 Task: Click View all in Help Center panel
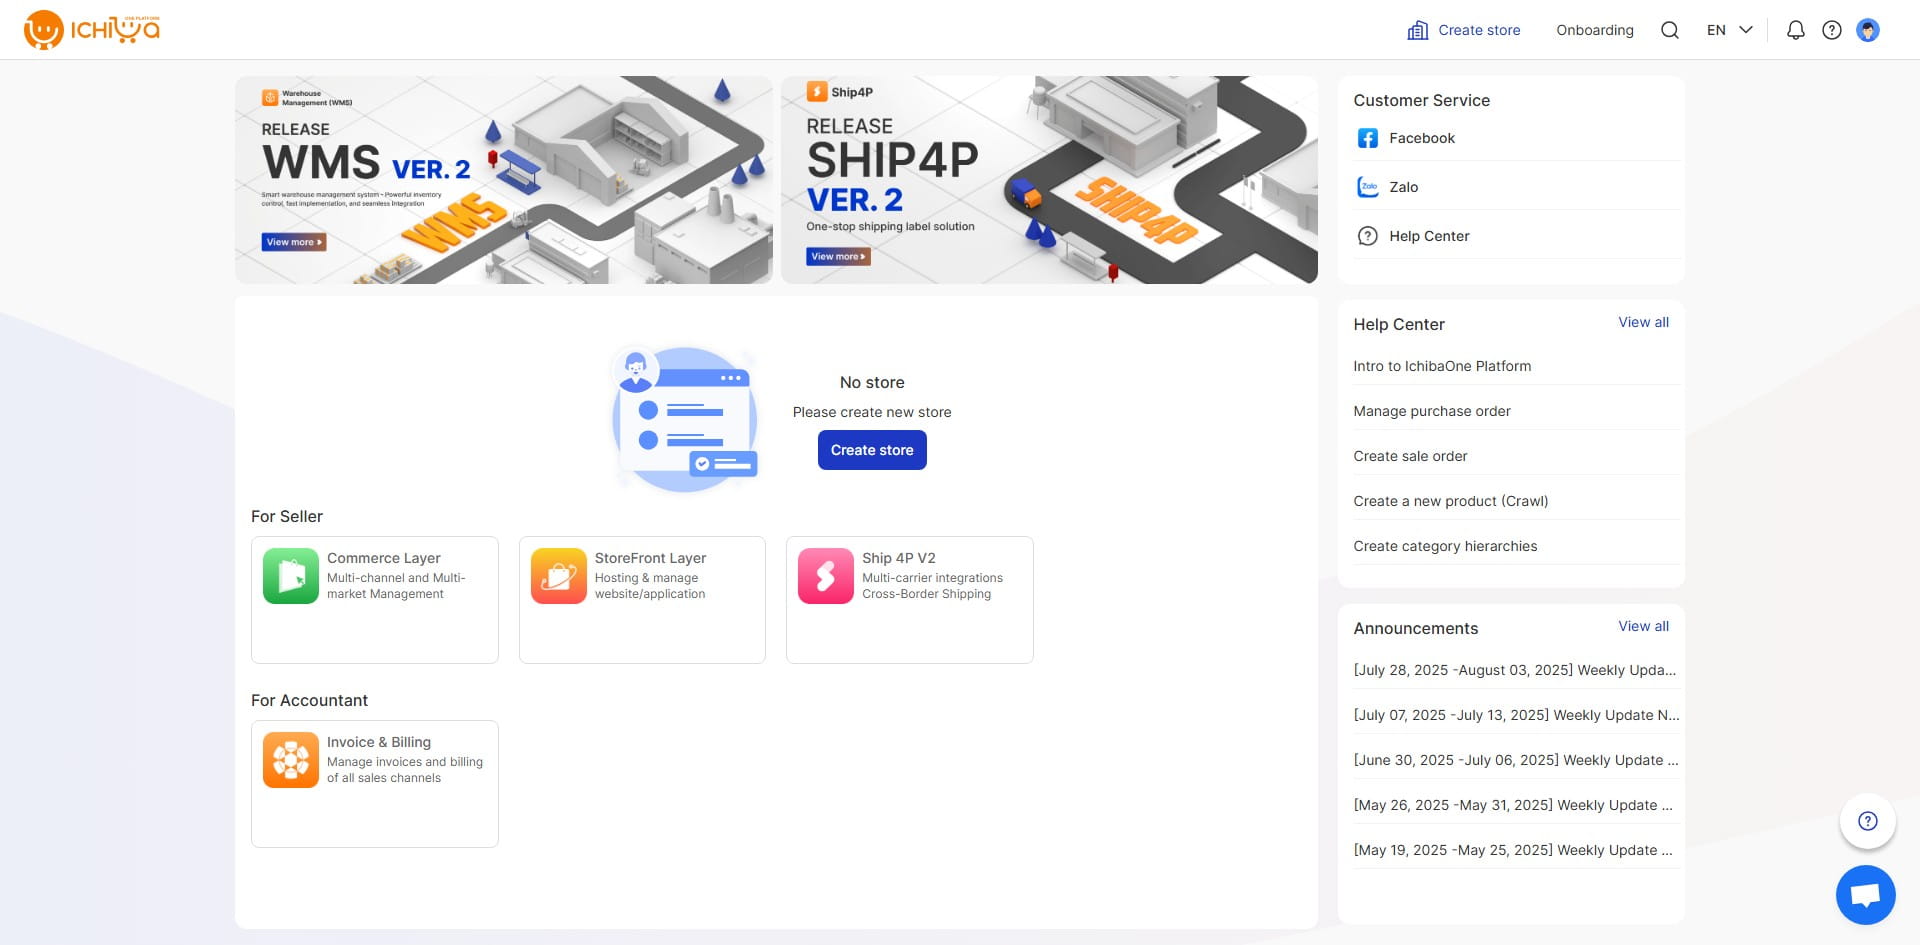click(1643, 322)
